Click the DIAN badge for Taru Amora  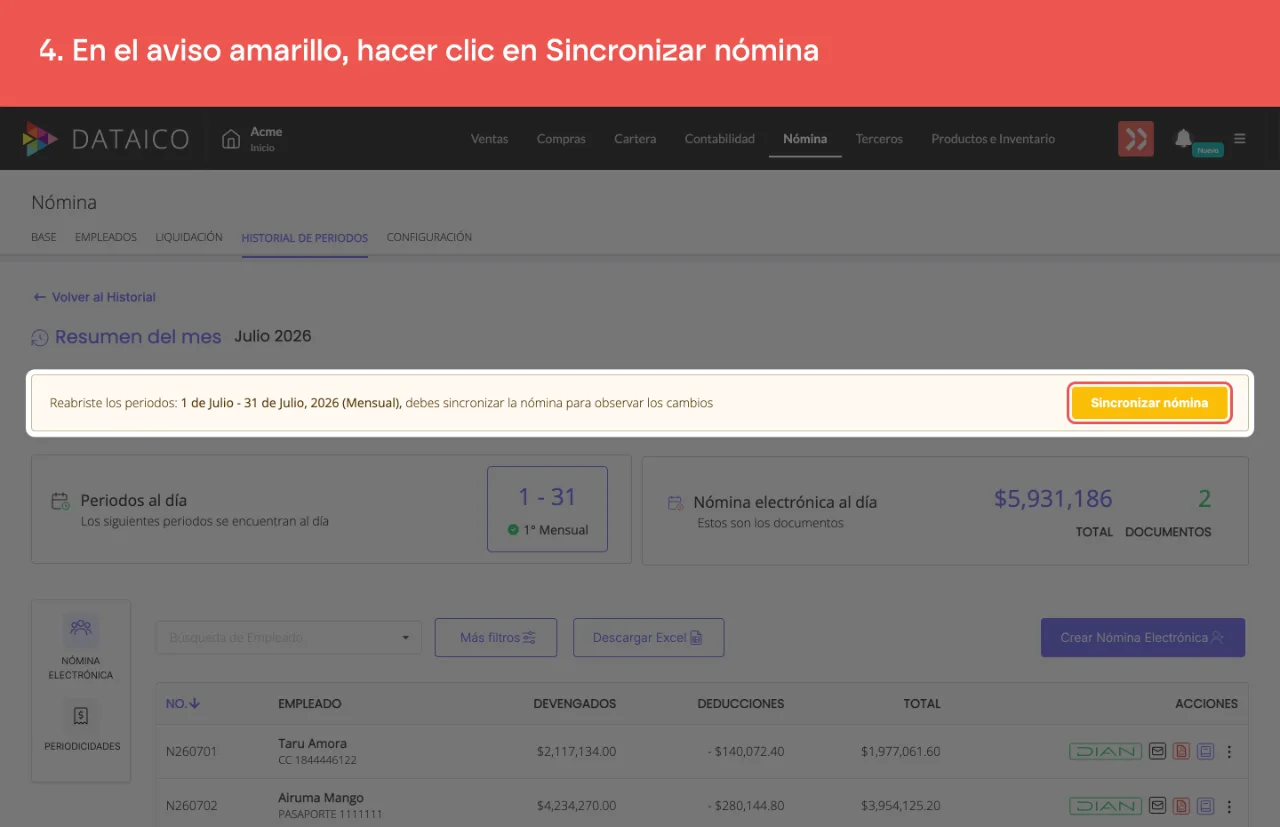[1105, 751]
